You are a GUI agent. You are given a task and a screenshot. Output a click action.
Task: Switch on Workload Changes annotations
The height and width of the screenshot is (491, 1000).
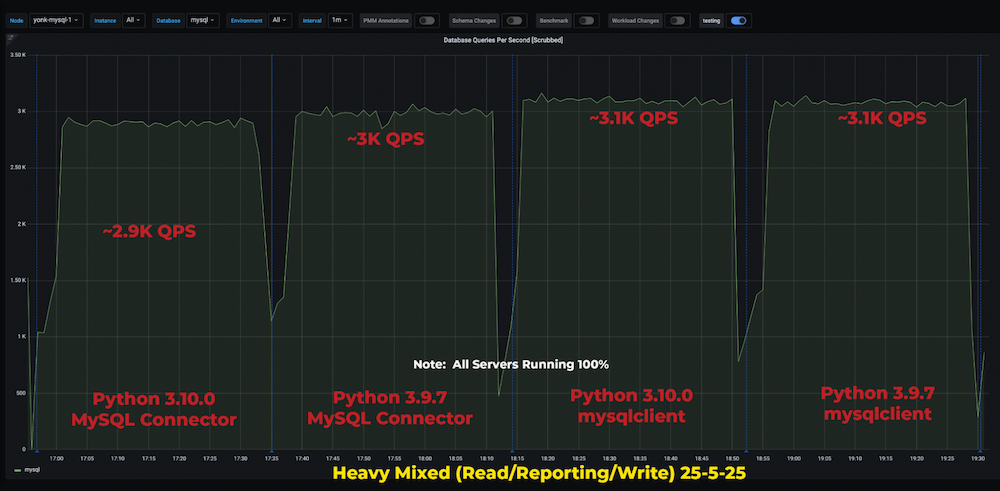[x=677, y=20]
